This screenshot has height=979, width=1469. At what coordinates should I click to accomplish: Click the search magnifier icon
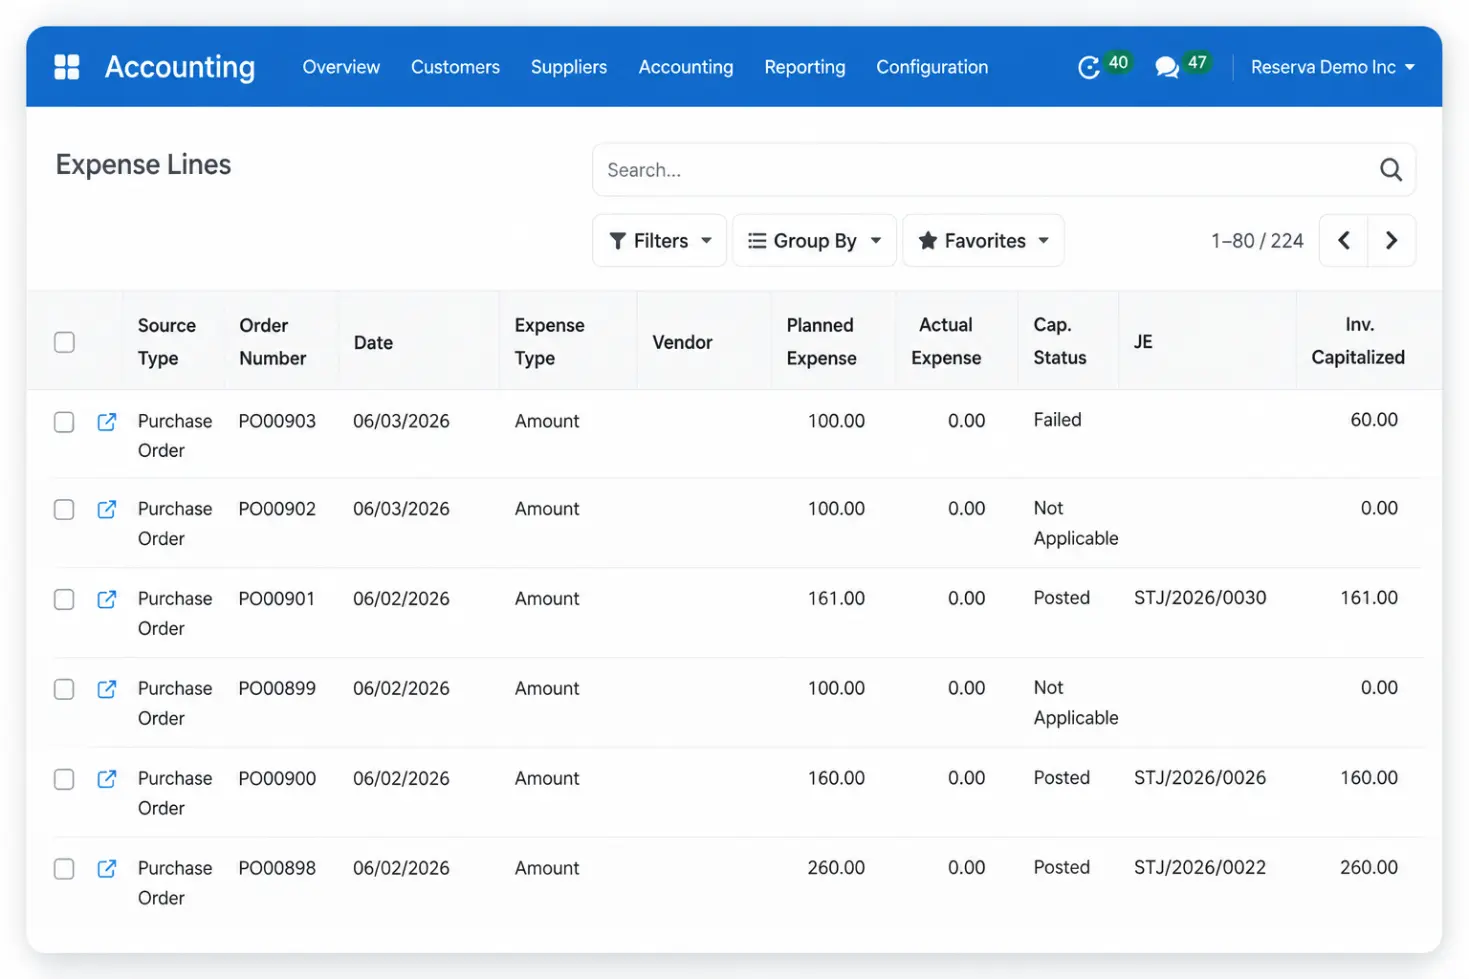pyautogui.click(x=1391, y=170)
